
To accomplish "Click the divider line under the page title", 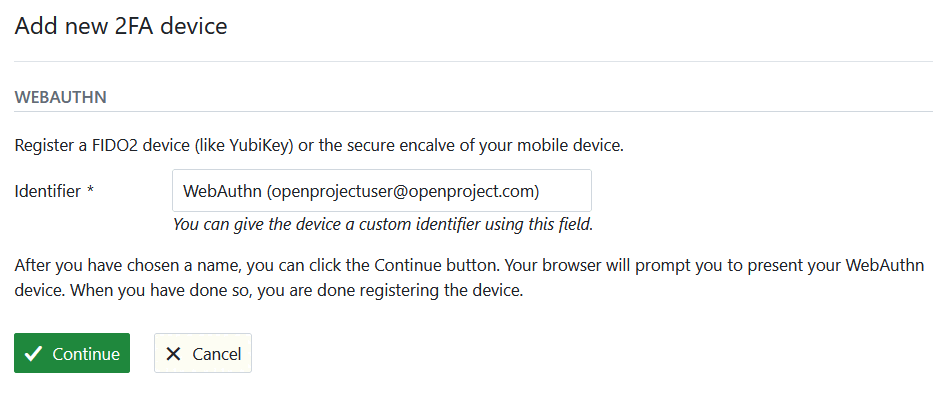I will [x=466, y=62].
